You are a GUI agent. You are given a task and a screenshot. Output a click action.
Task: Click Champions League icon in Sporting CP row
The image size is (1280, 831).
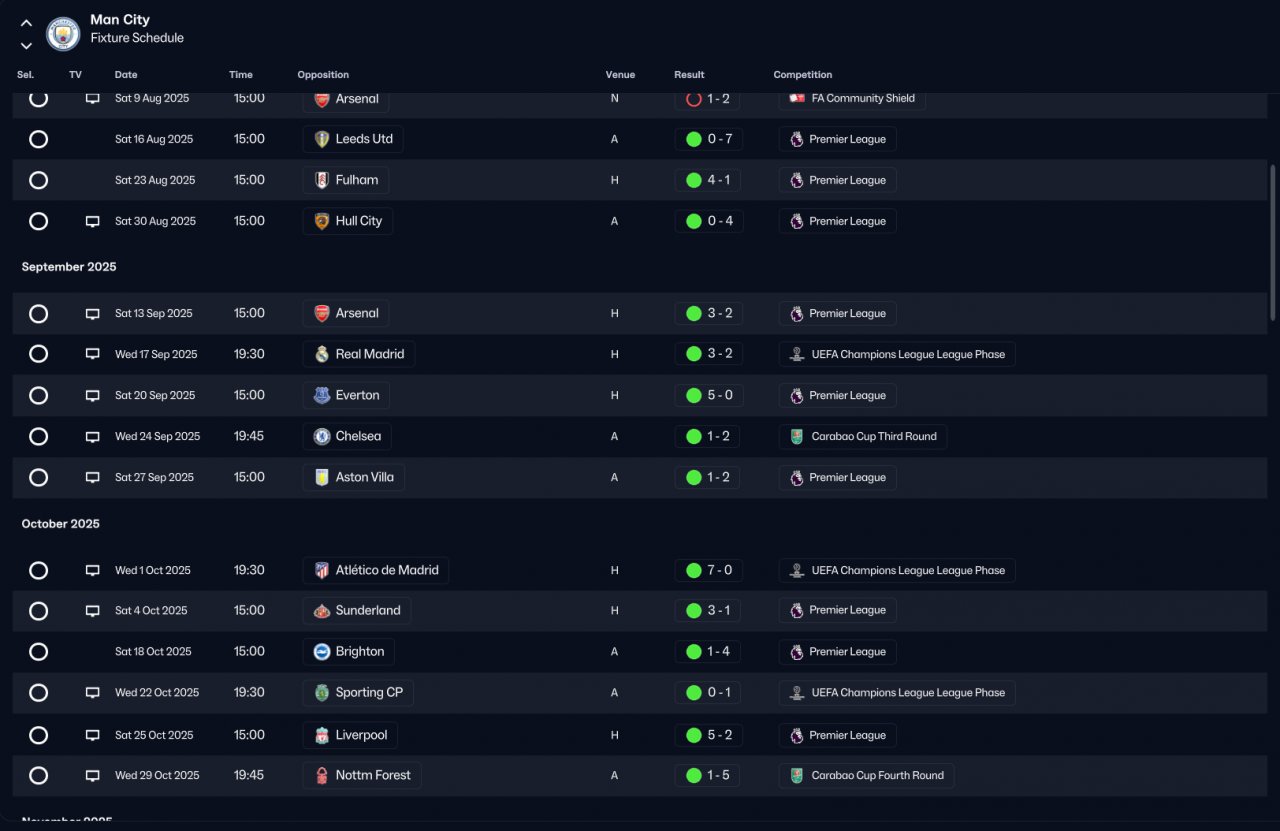[x=797, y=693]
